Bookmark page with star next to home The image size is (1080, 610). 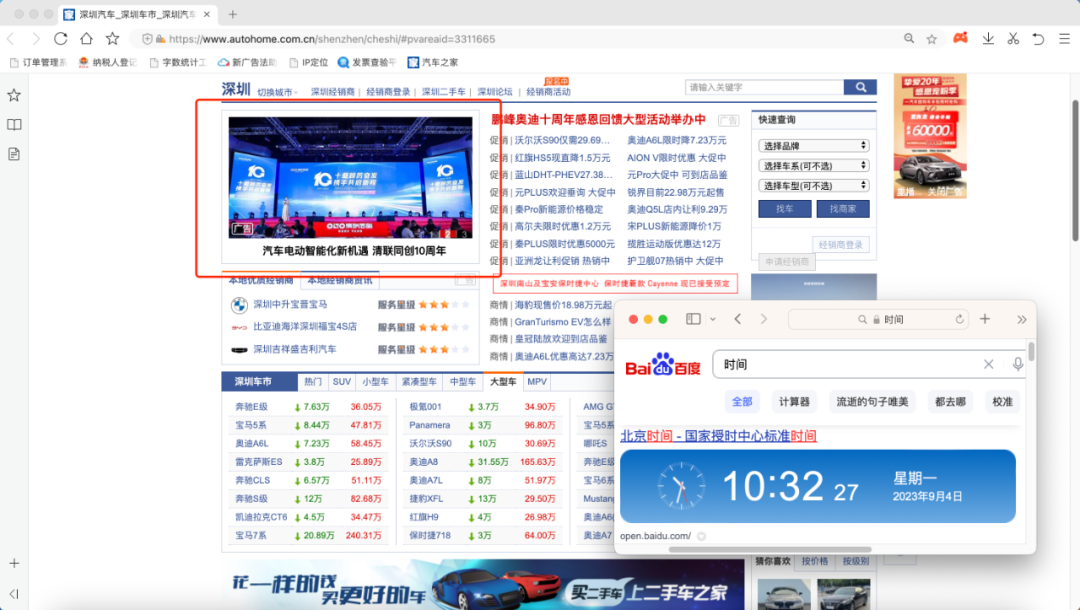[x=112, y=39]
